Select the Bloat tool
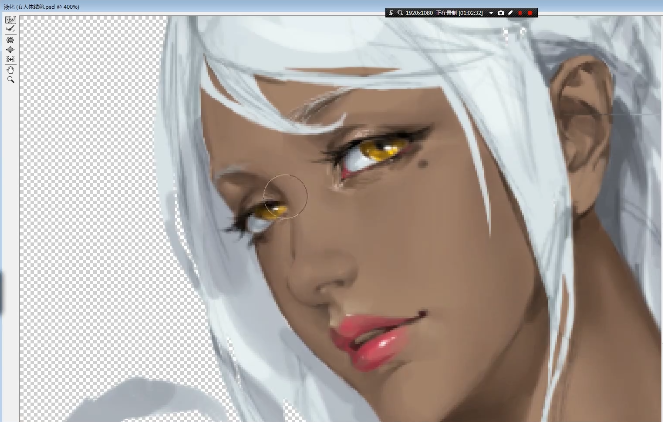The width and height of the screenshot is (663, 422). [11, 49]
